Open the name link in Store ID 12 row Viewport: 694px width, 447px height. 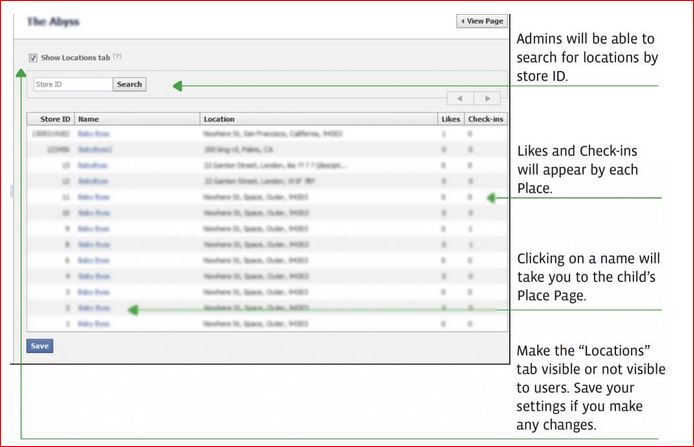[93, 181]
